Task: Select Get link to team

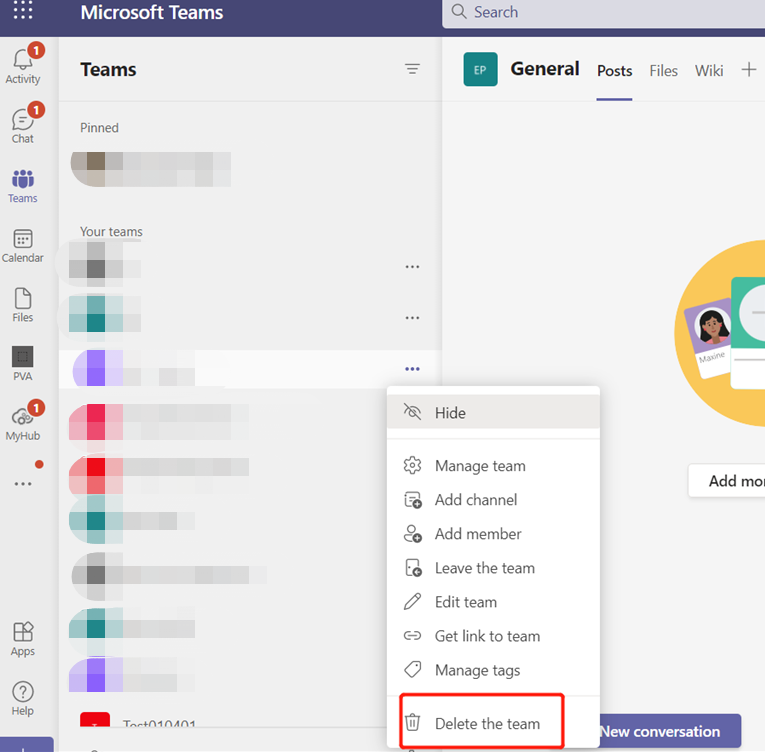Action: pos(493,636)
